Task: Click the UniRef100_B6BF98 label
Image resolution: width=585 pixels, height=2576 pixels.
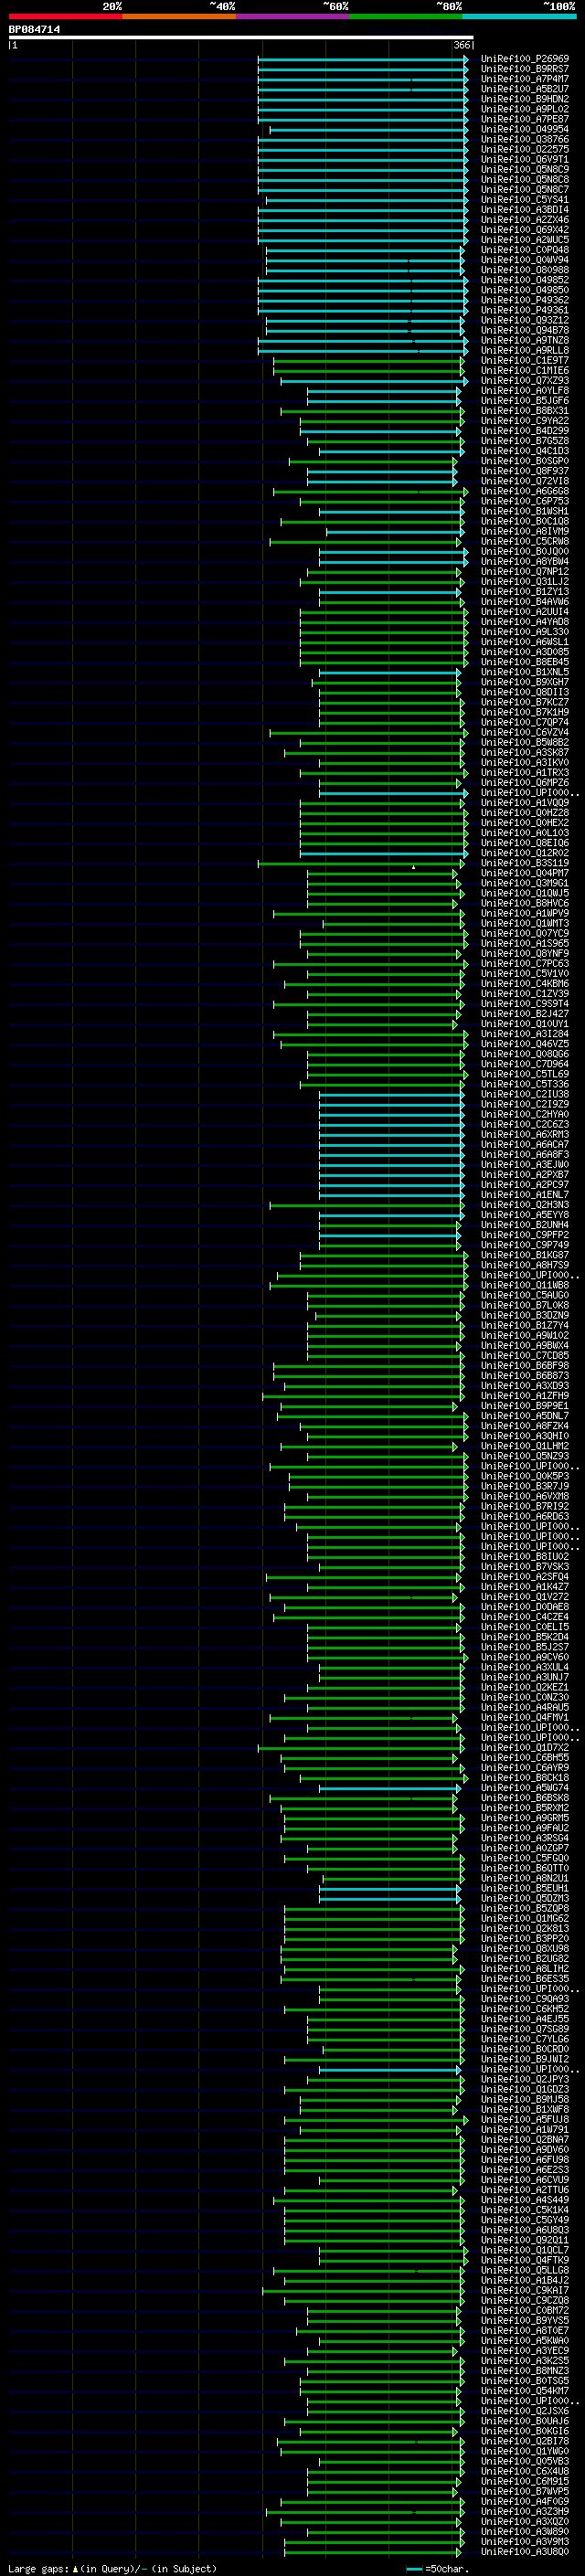Action: click(x=525, y=1366)
